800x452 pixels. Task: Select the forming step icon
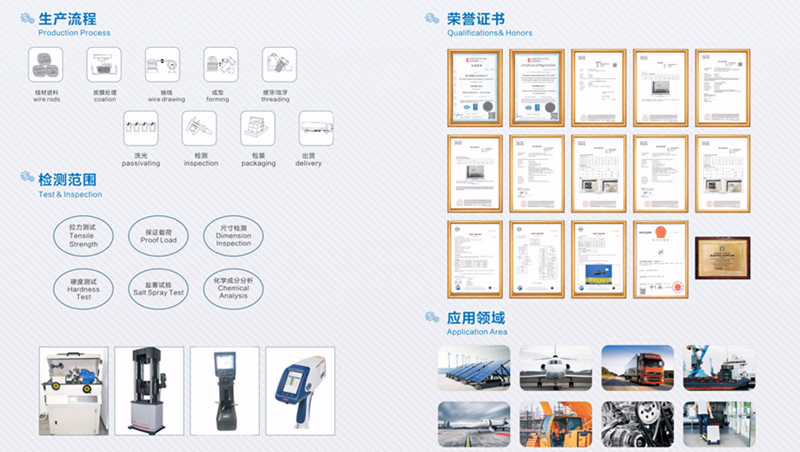point(220,65)
